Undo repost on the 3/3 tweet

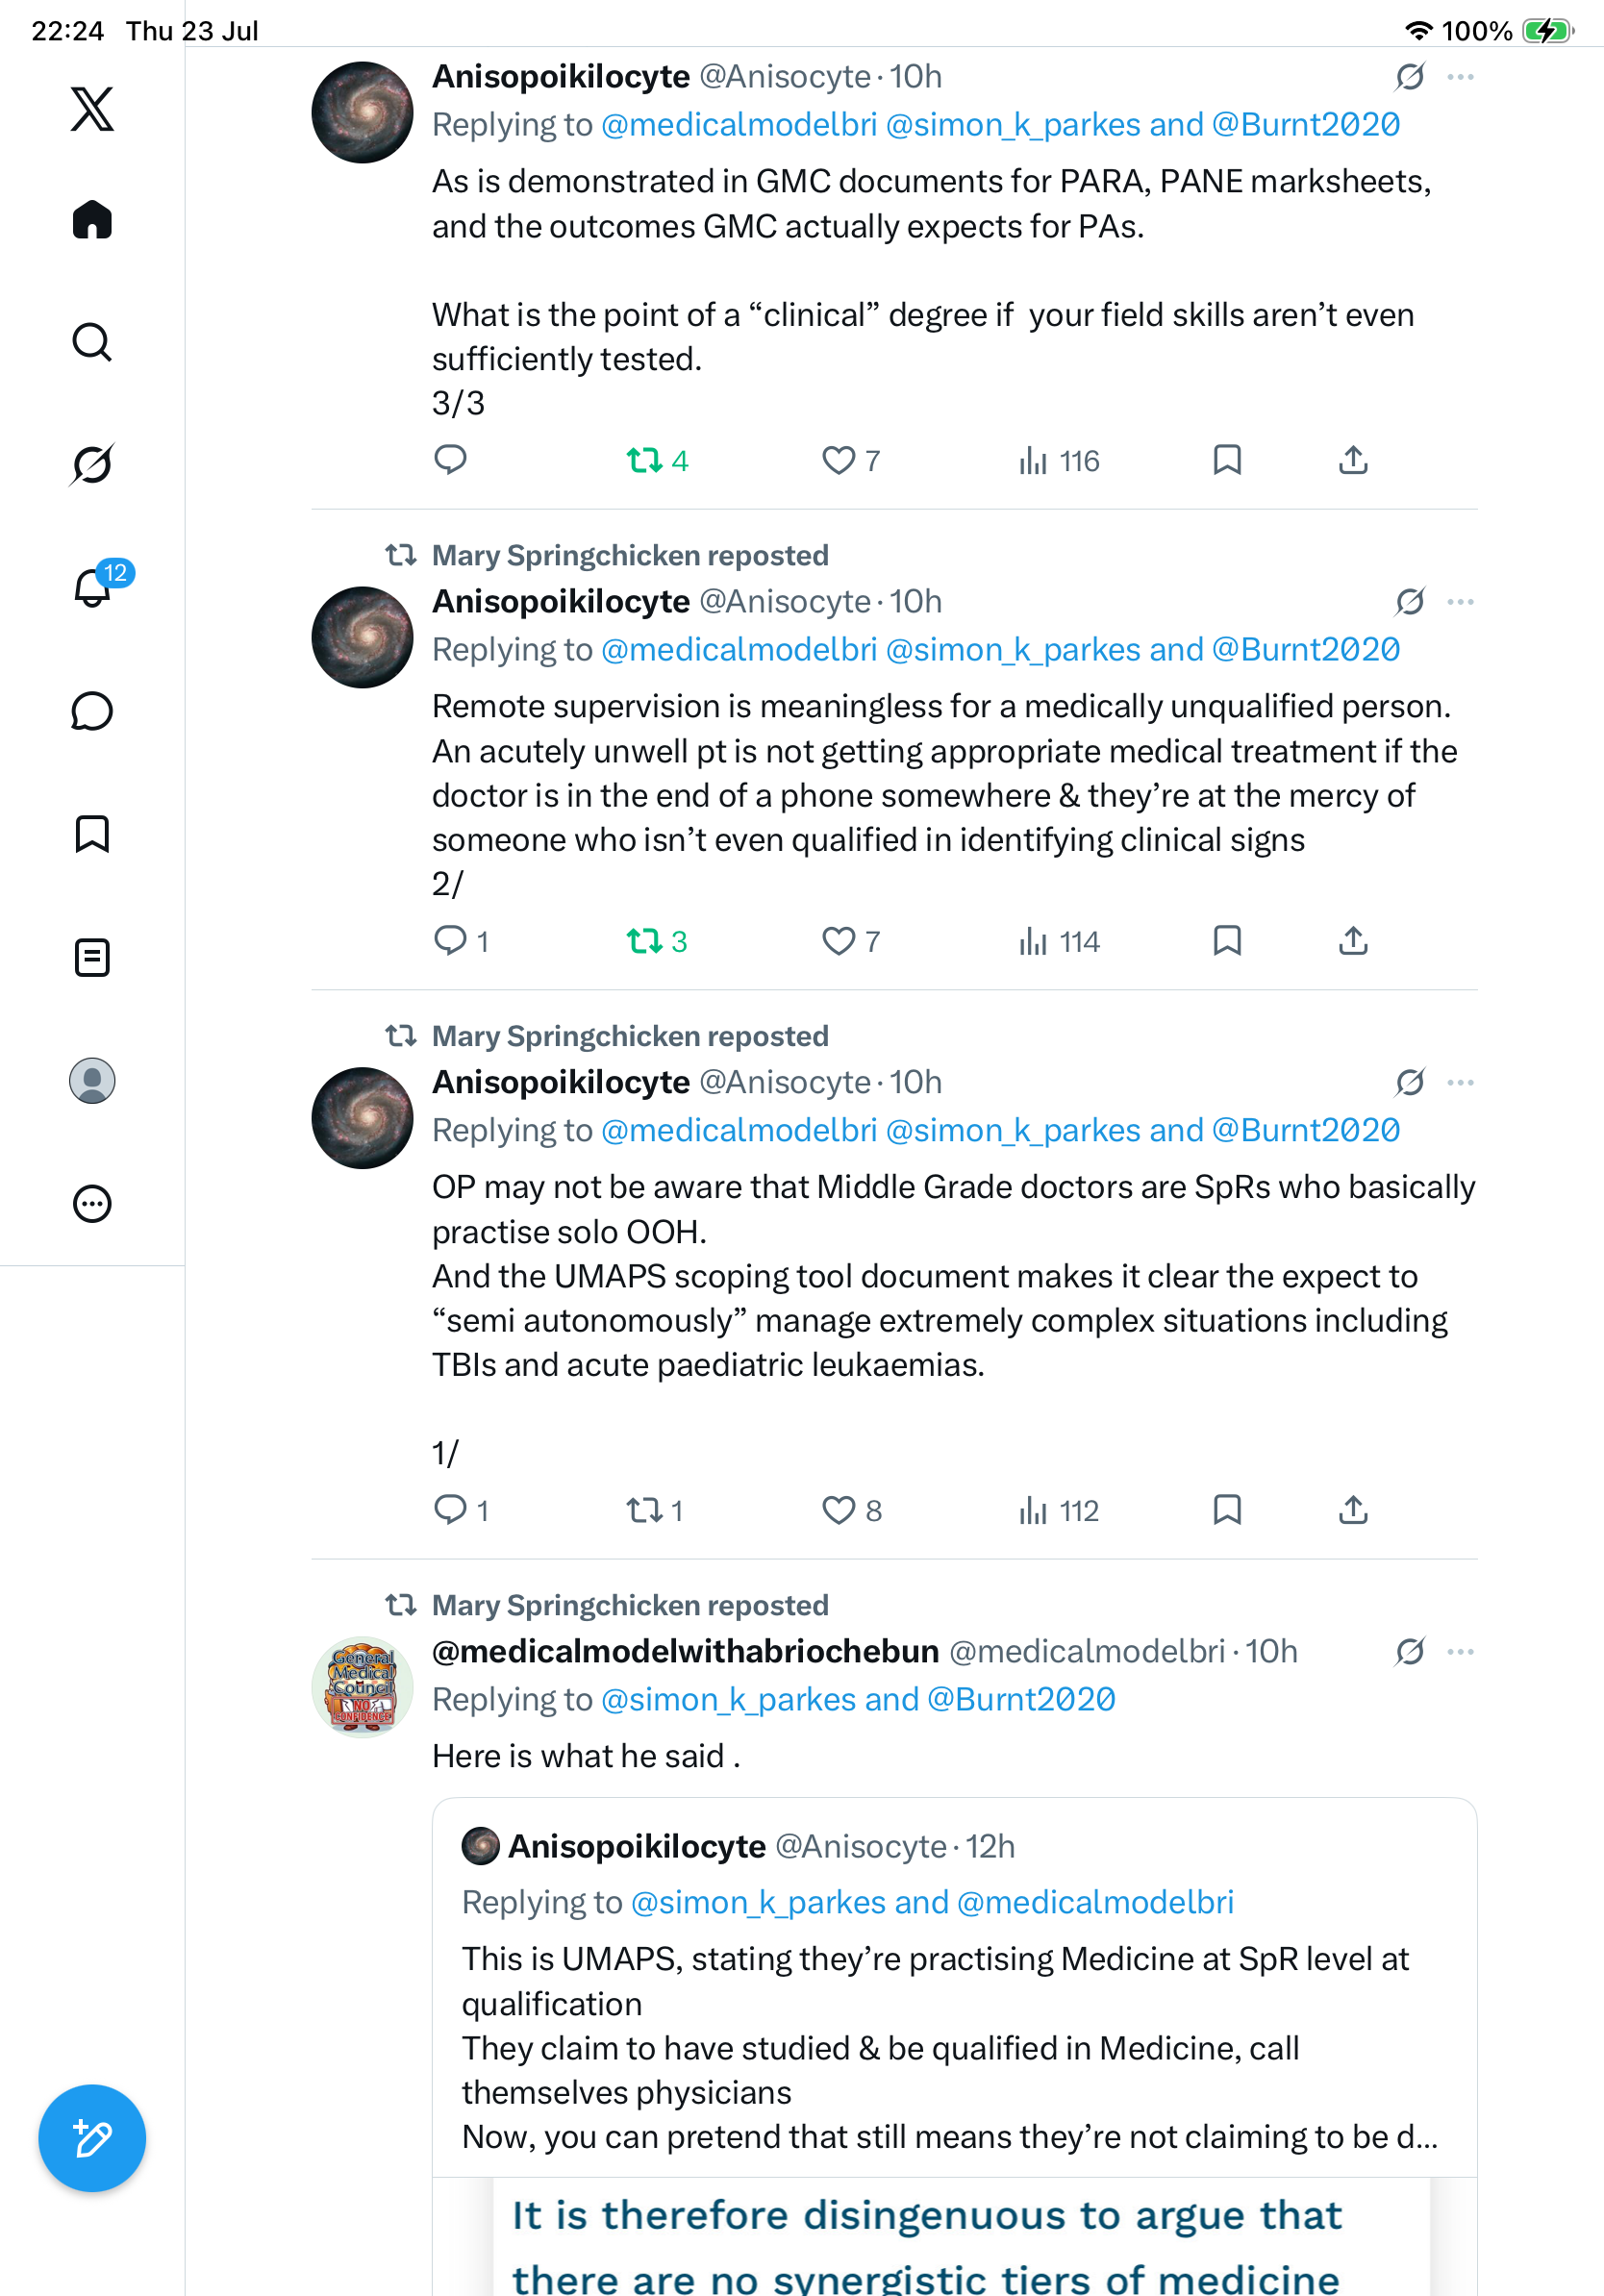tap(657, 460)
